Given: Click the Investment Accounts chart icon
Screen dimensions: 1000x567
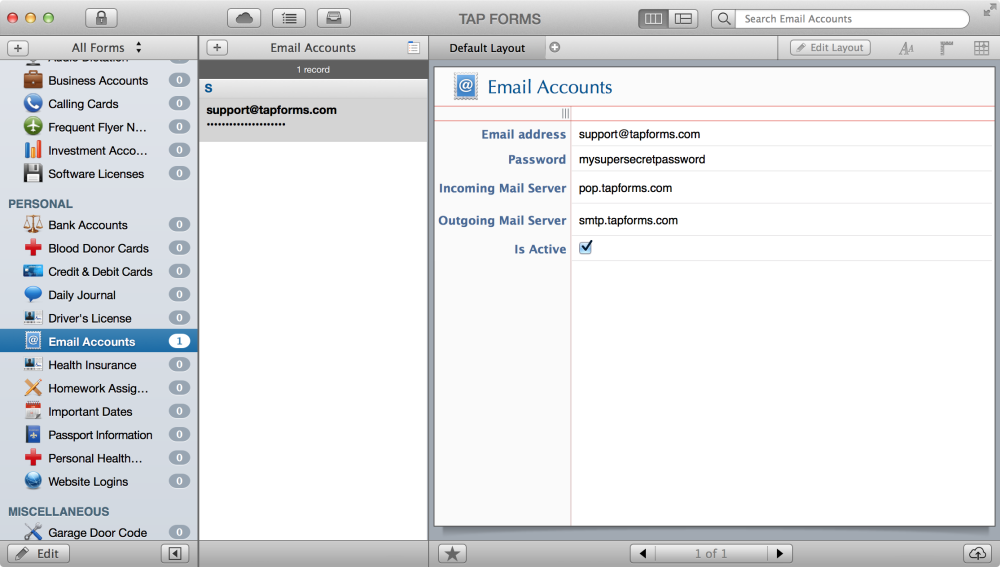Looking at the screenshot, I should (x=33, y=150).
